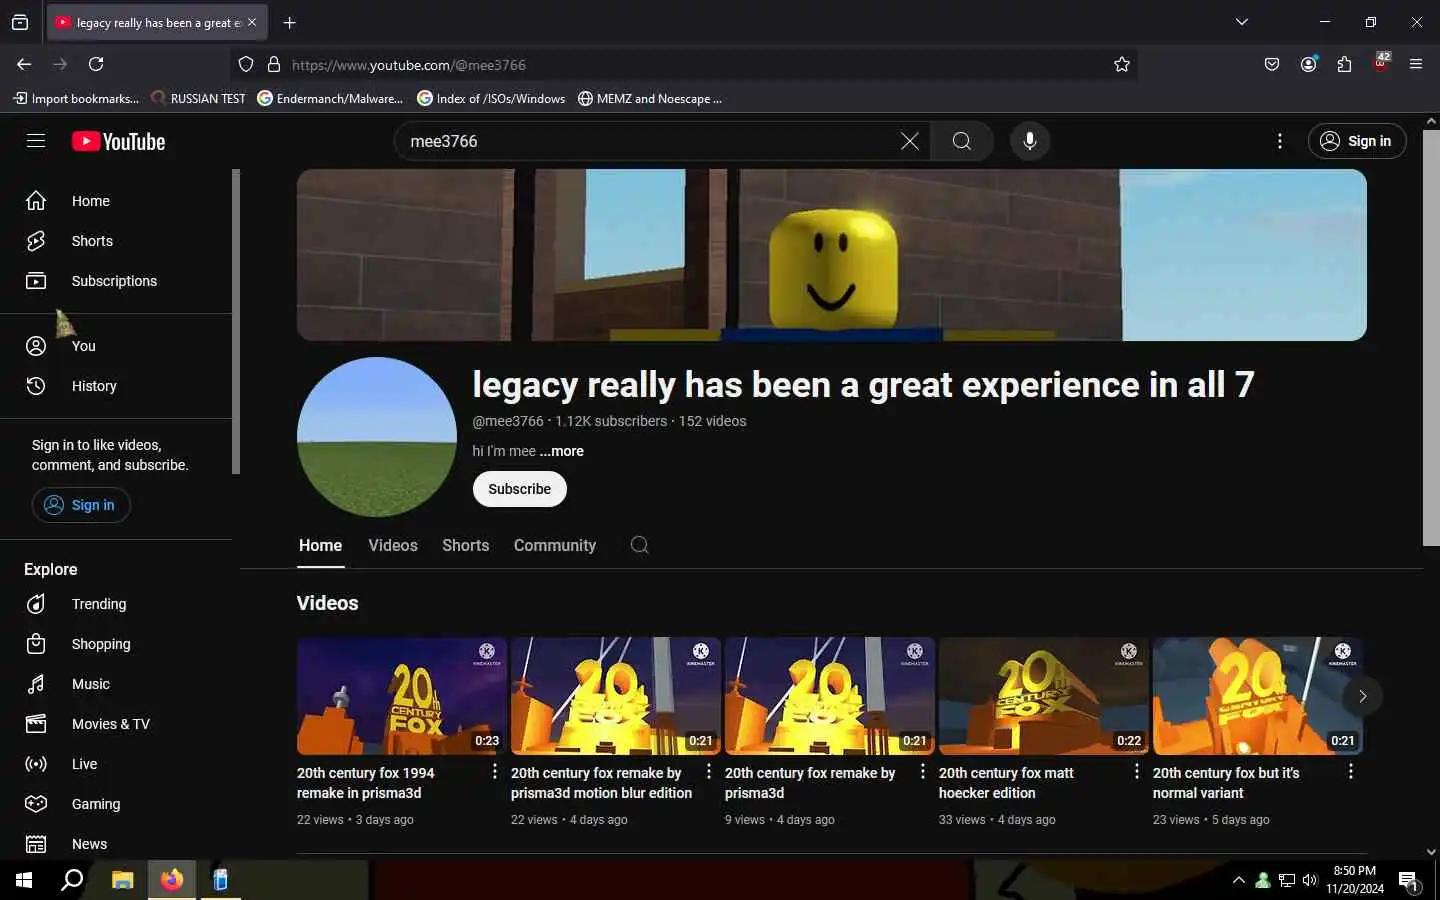
Task: Switch to the channel Shorts tab
Action: [466, 545]
